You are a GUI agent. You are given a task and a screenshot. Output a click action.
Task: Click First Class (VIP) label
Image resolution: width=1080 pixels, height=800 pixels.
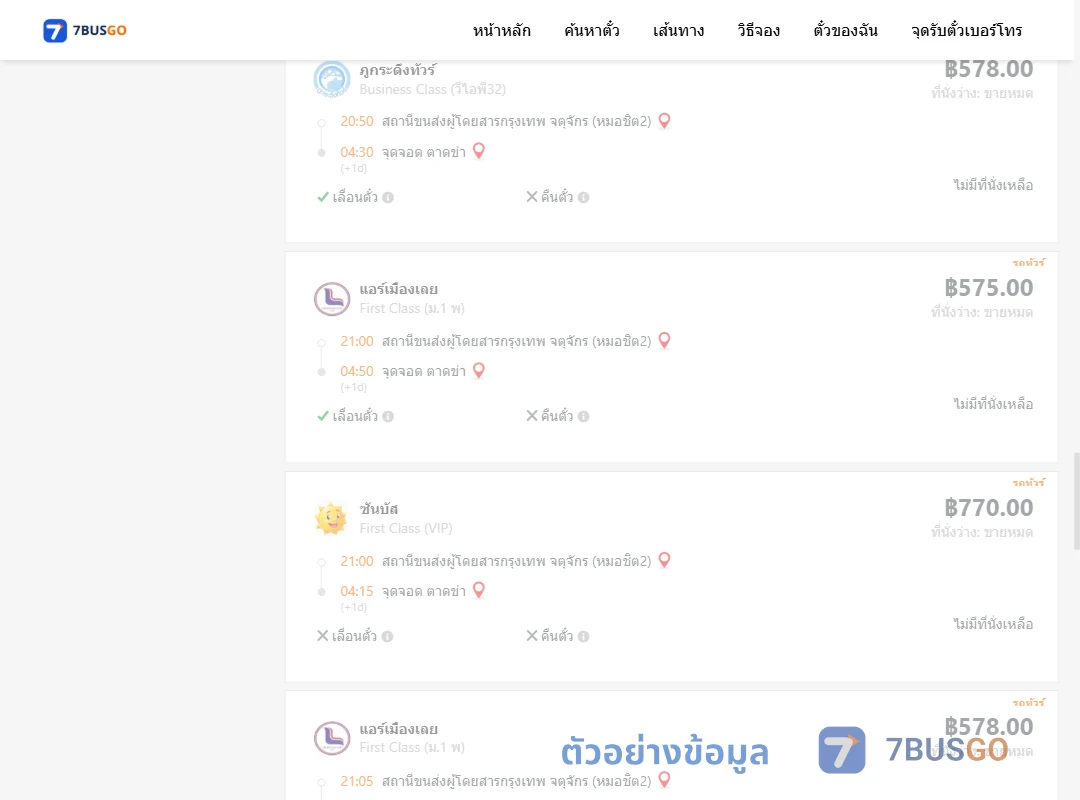tap(406, 529)
